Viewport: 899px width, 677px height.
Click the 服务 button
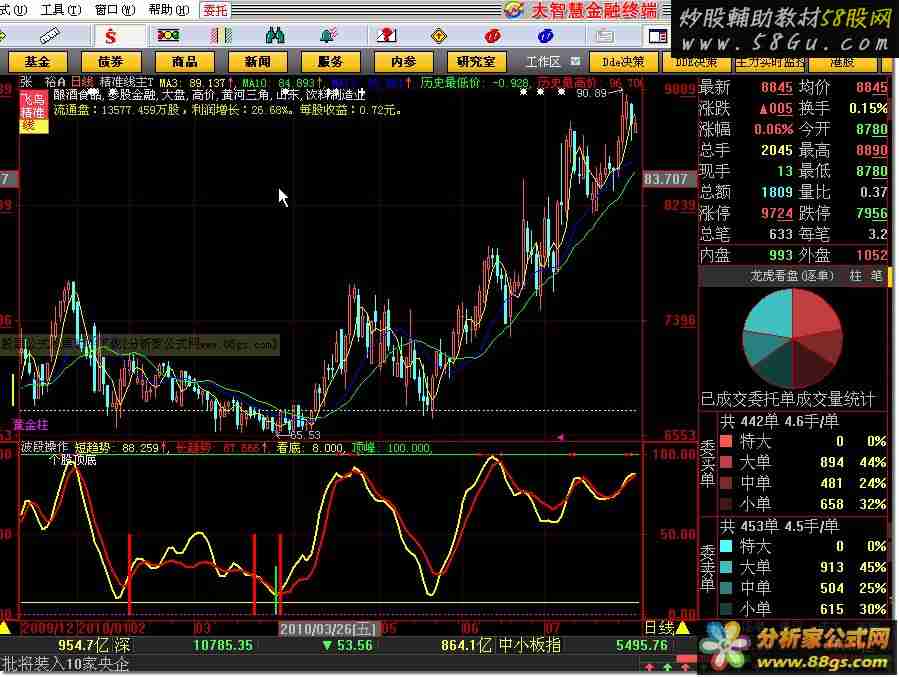[x=330, y=61]
